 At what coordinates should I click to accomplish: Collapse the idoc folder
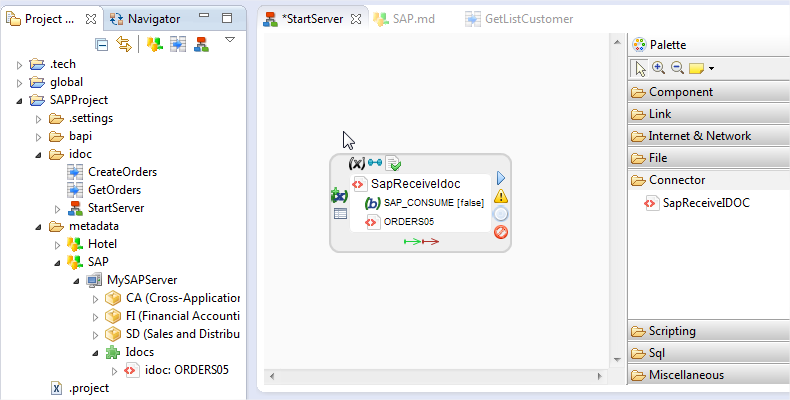point(39,155)
